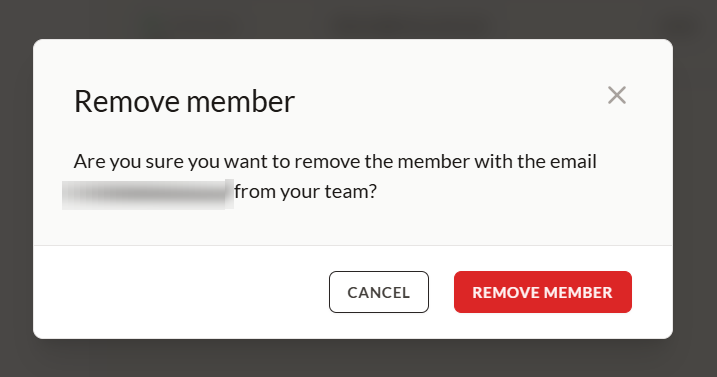717x377 pixels.
Task: Click the divider line above the footer buttons
Action: [x=353, y=245]
